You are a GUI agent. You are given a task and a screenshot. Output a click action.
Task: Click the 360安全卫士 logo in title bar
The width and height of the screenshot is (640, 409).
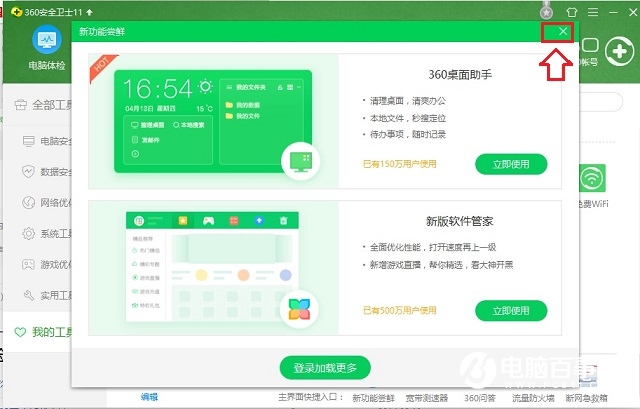coord(16,12)
